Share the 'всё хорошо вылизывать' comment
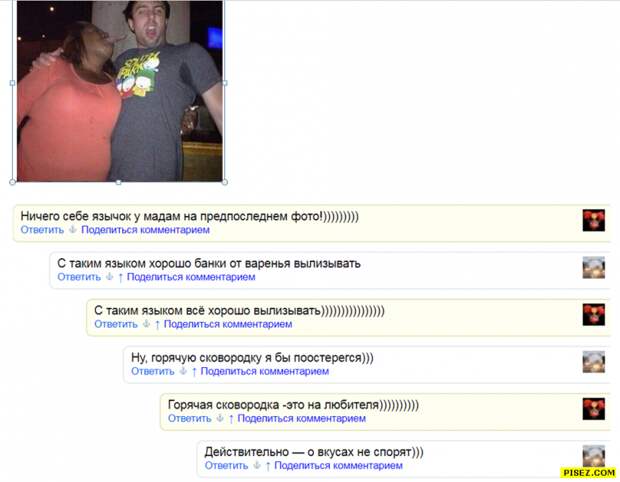Screen dimensions: 620x482 point(228,324)
